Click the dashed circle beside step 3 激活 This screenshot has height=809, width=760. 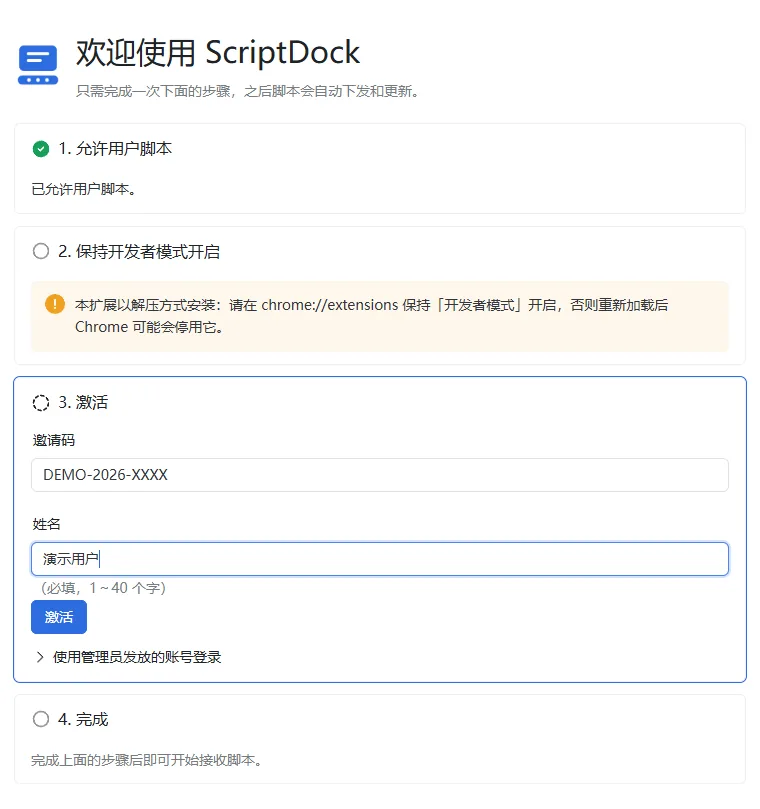click(x=41, y=402)
